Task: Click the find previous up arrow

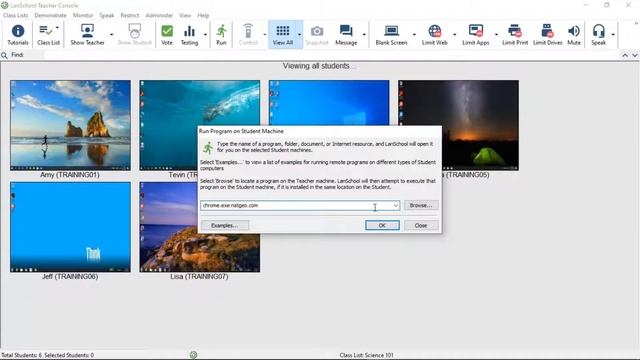Action: point(625,55)
